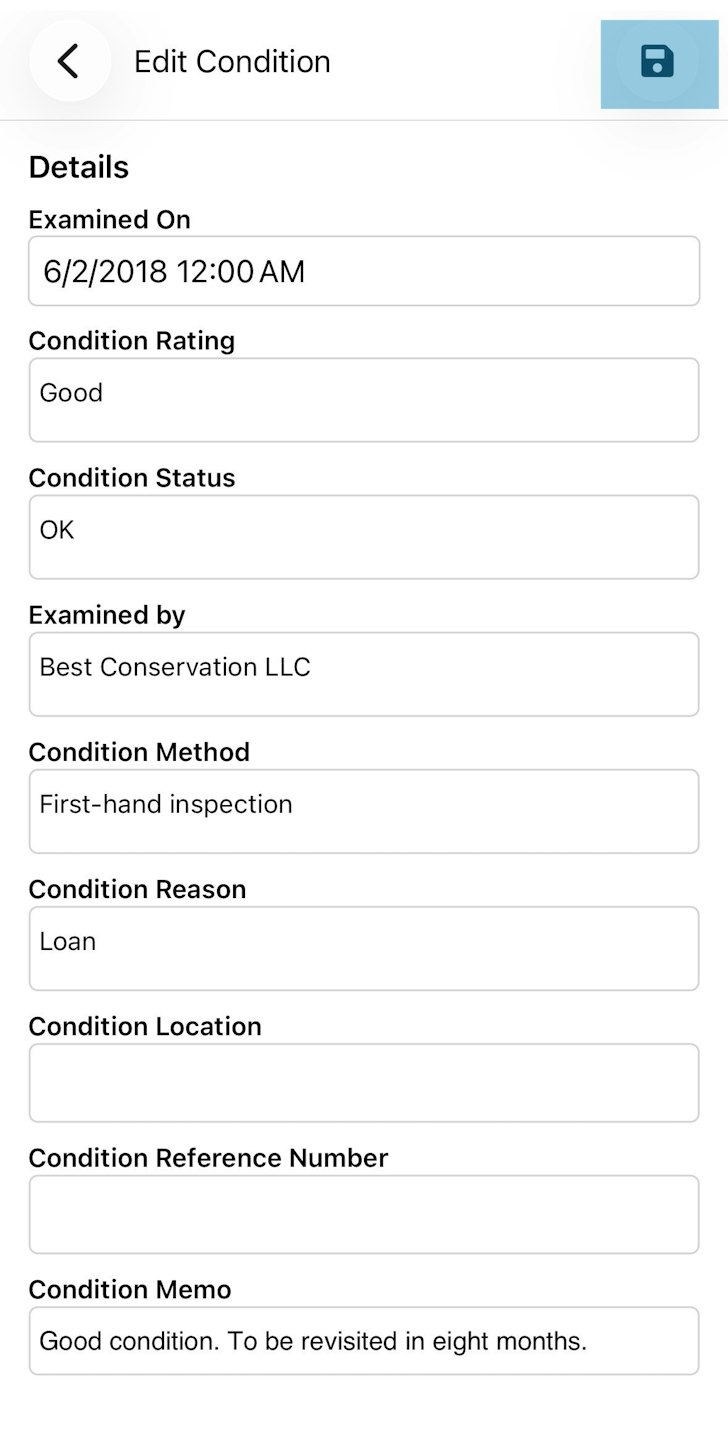
Task: Click the Condition Location label text
Action: tap(145, 1026)
